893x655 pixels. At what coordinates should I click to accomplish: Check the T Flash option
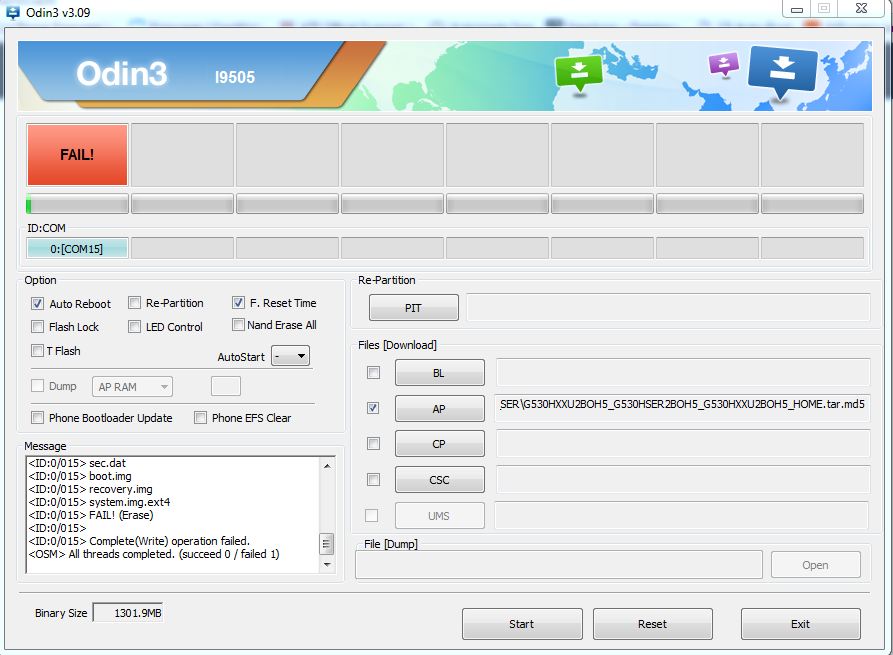pos(38,350)
